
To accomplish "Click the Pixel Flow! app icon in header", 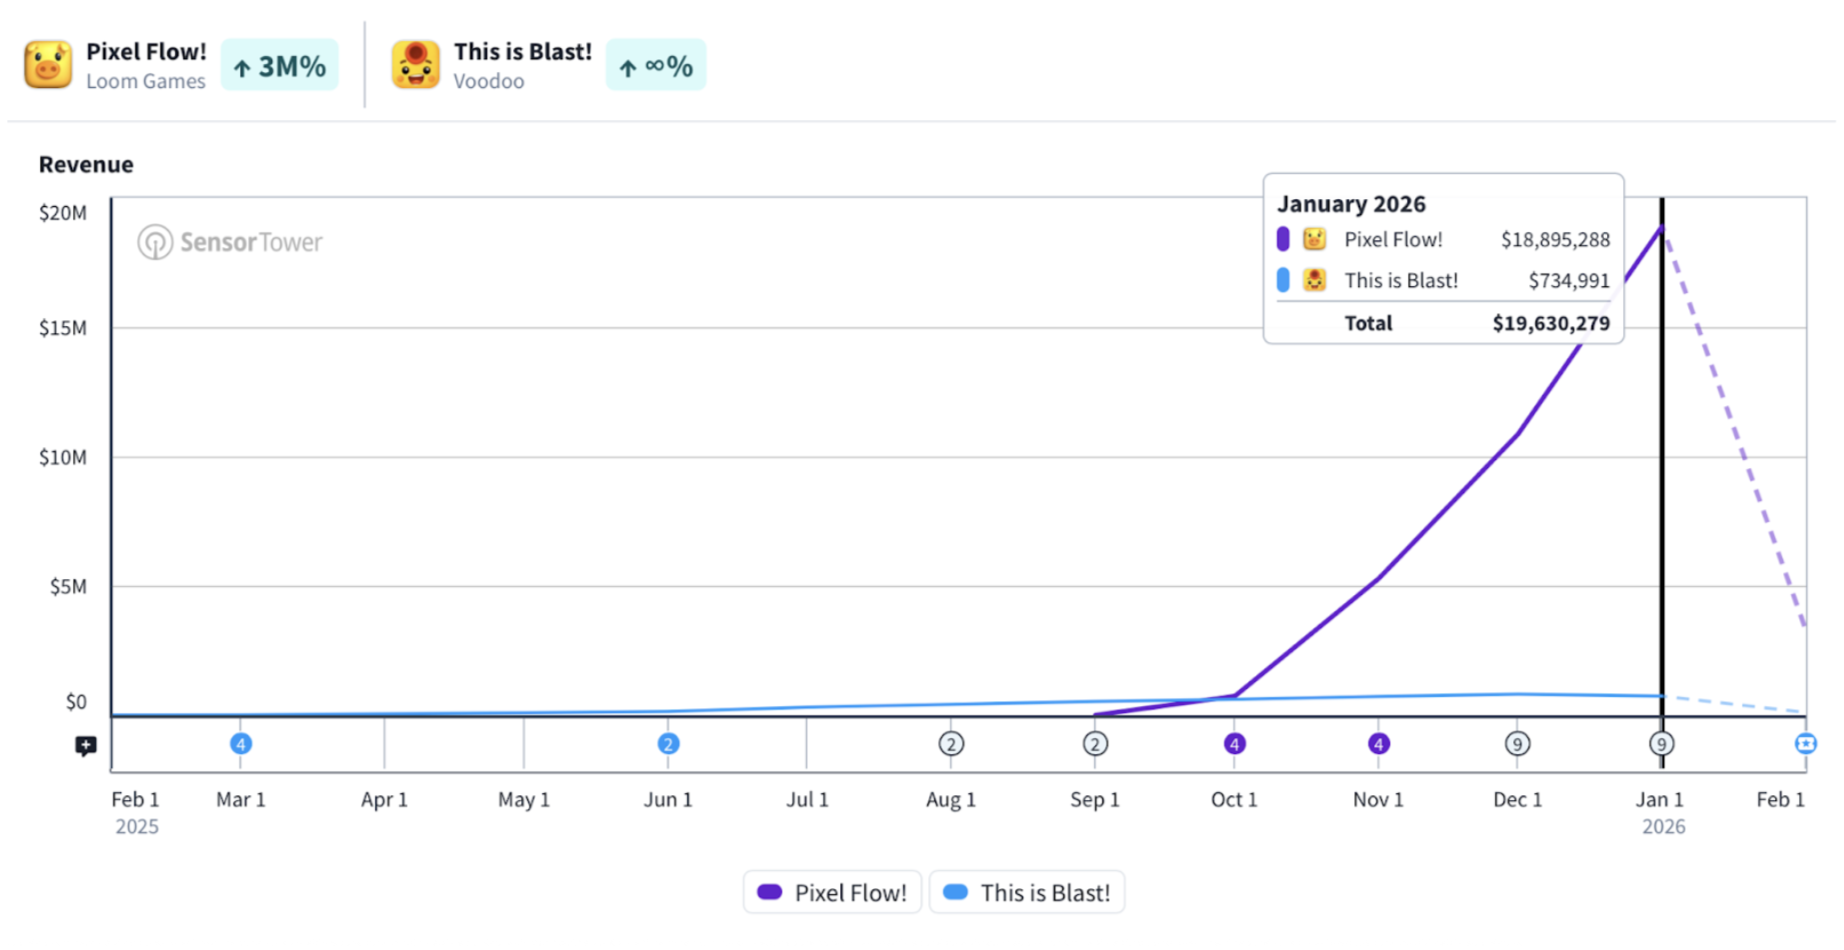I will click(x=48, y=65).
